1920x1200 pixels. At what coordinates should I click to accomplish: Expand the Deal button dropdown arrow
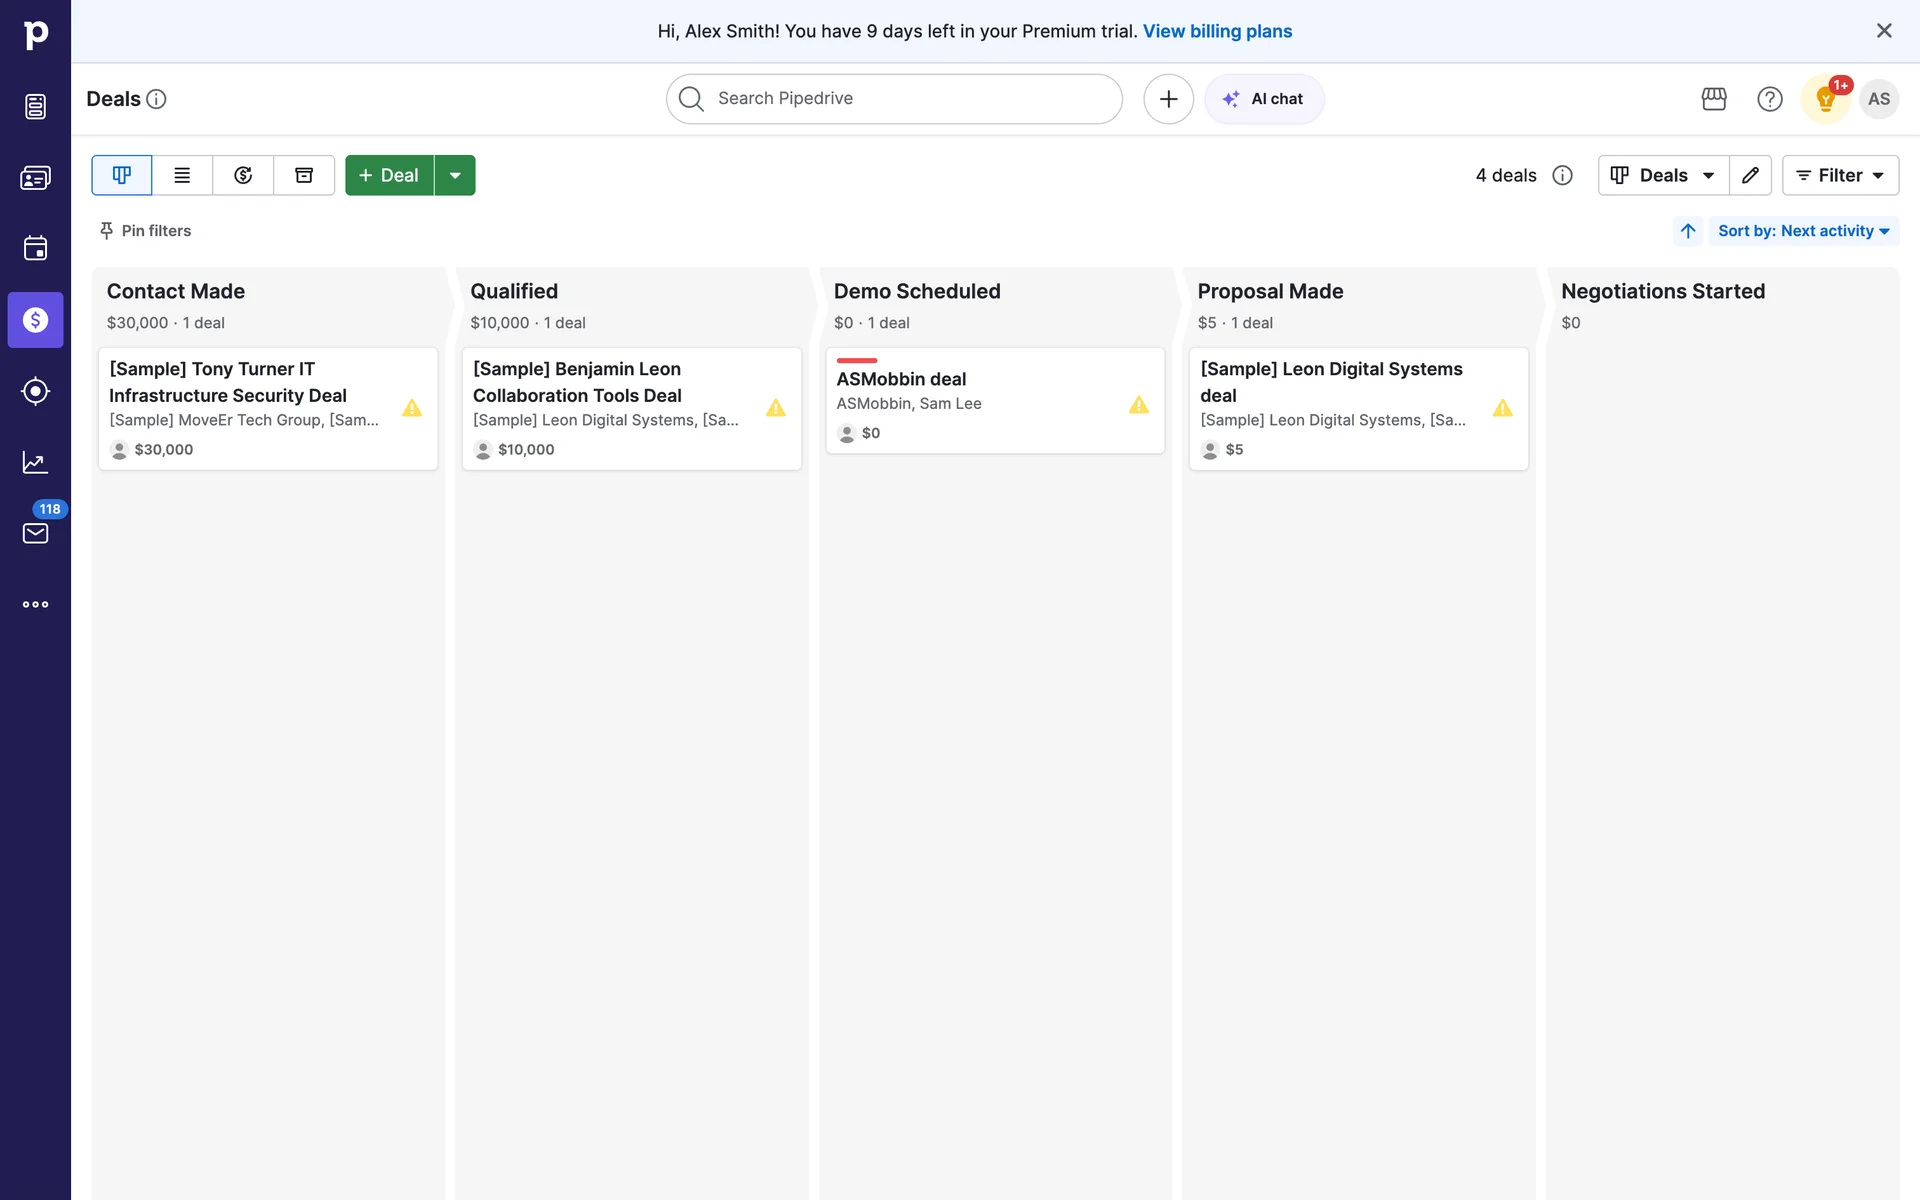455,176
